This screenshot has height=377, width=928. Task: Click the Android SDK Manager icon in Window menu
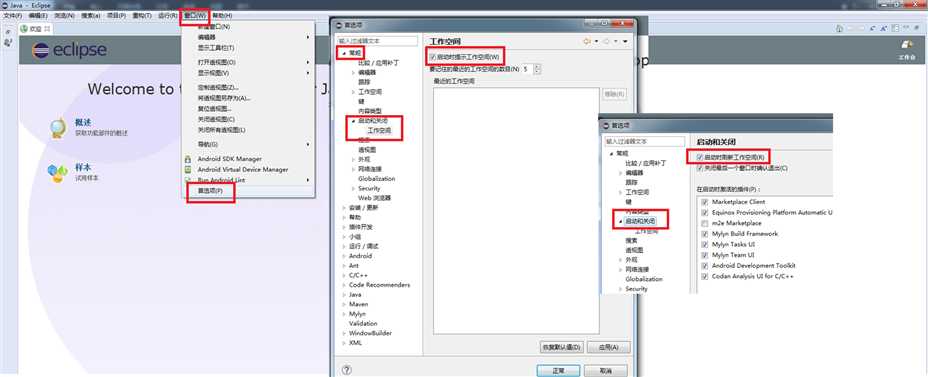tap(188, 159)
